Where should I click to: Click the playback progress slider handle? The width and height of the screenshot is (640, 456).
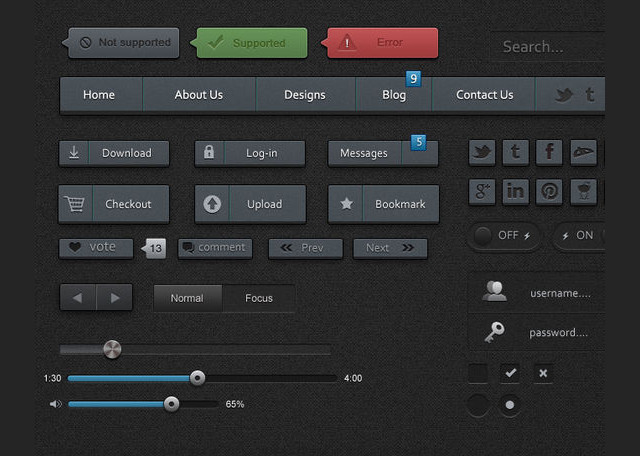pyautogui.click(x=198, y=378)
